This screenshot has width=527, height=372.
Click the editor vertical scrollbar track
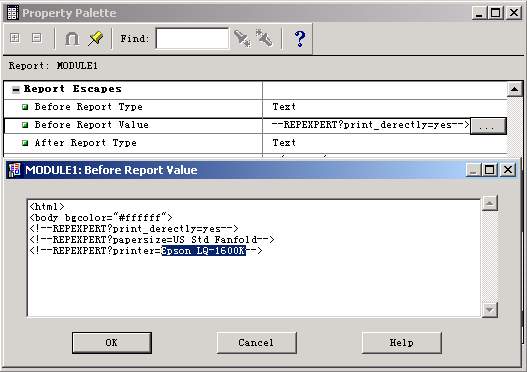[x=489, y=256]
